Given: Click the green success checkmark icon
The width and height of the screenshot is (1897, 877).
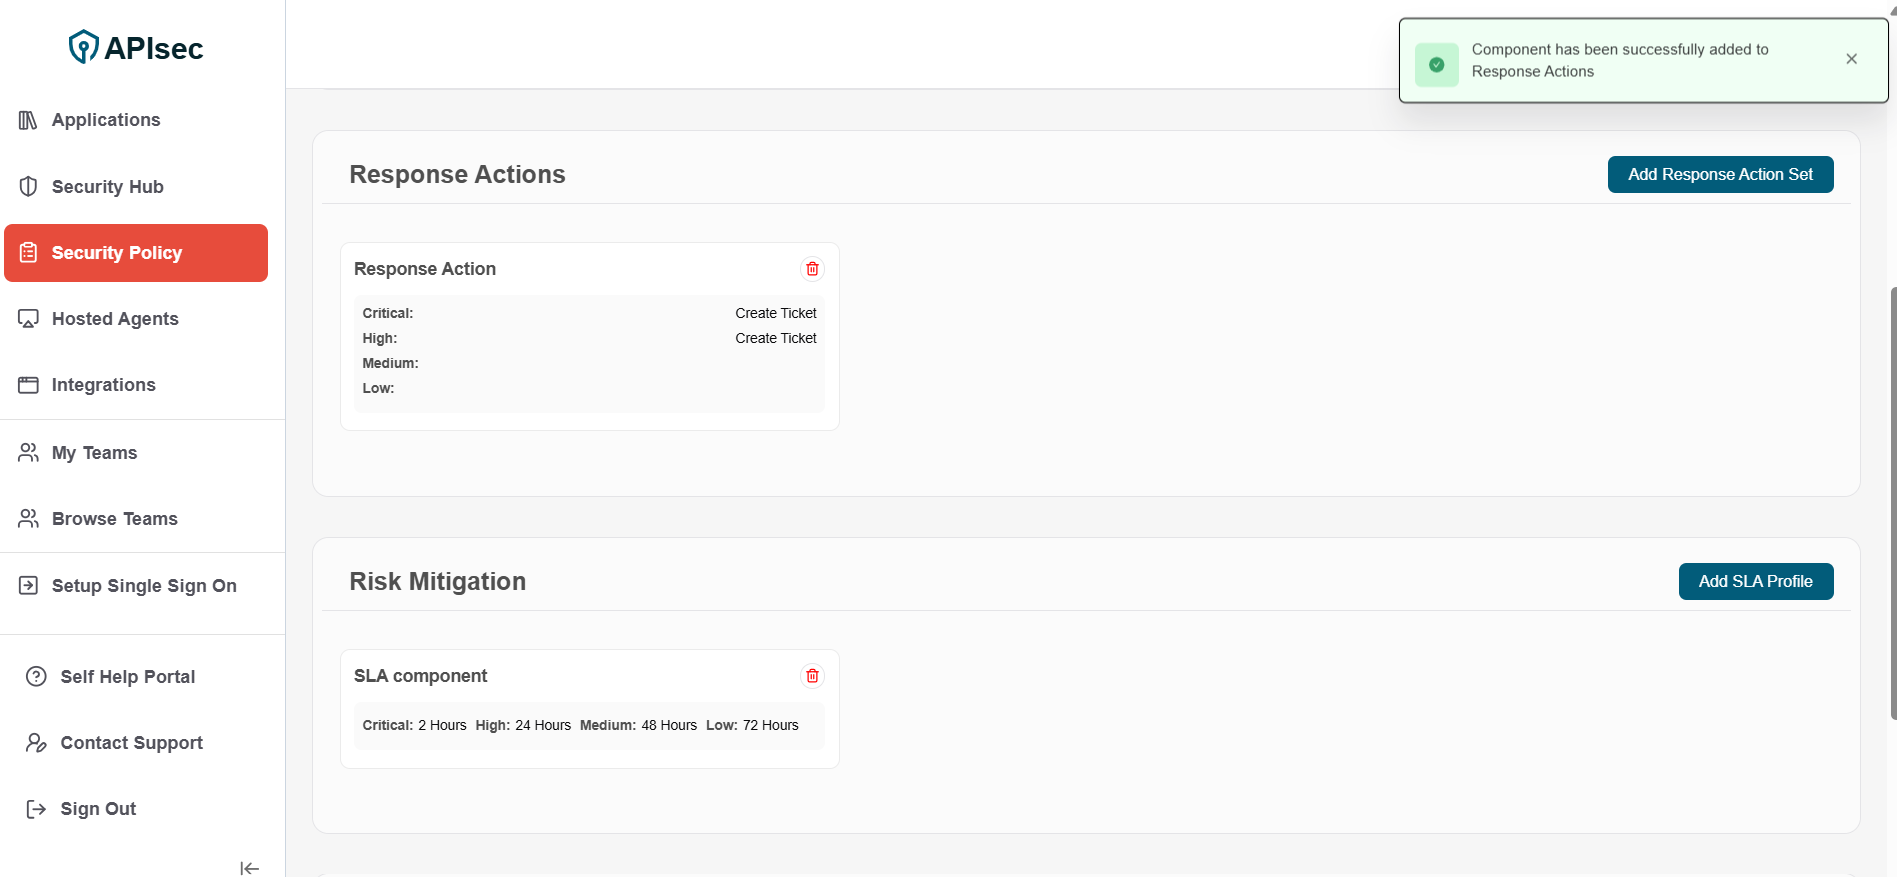Looking at the screenshot, I should tap(1436, 64).
